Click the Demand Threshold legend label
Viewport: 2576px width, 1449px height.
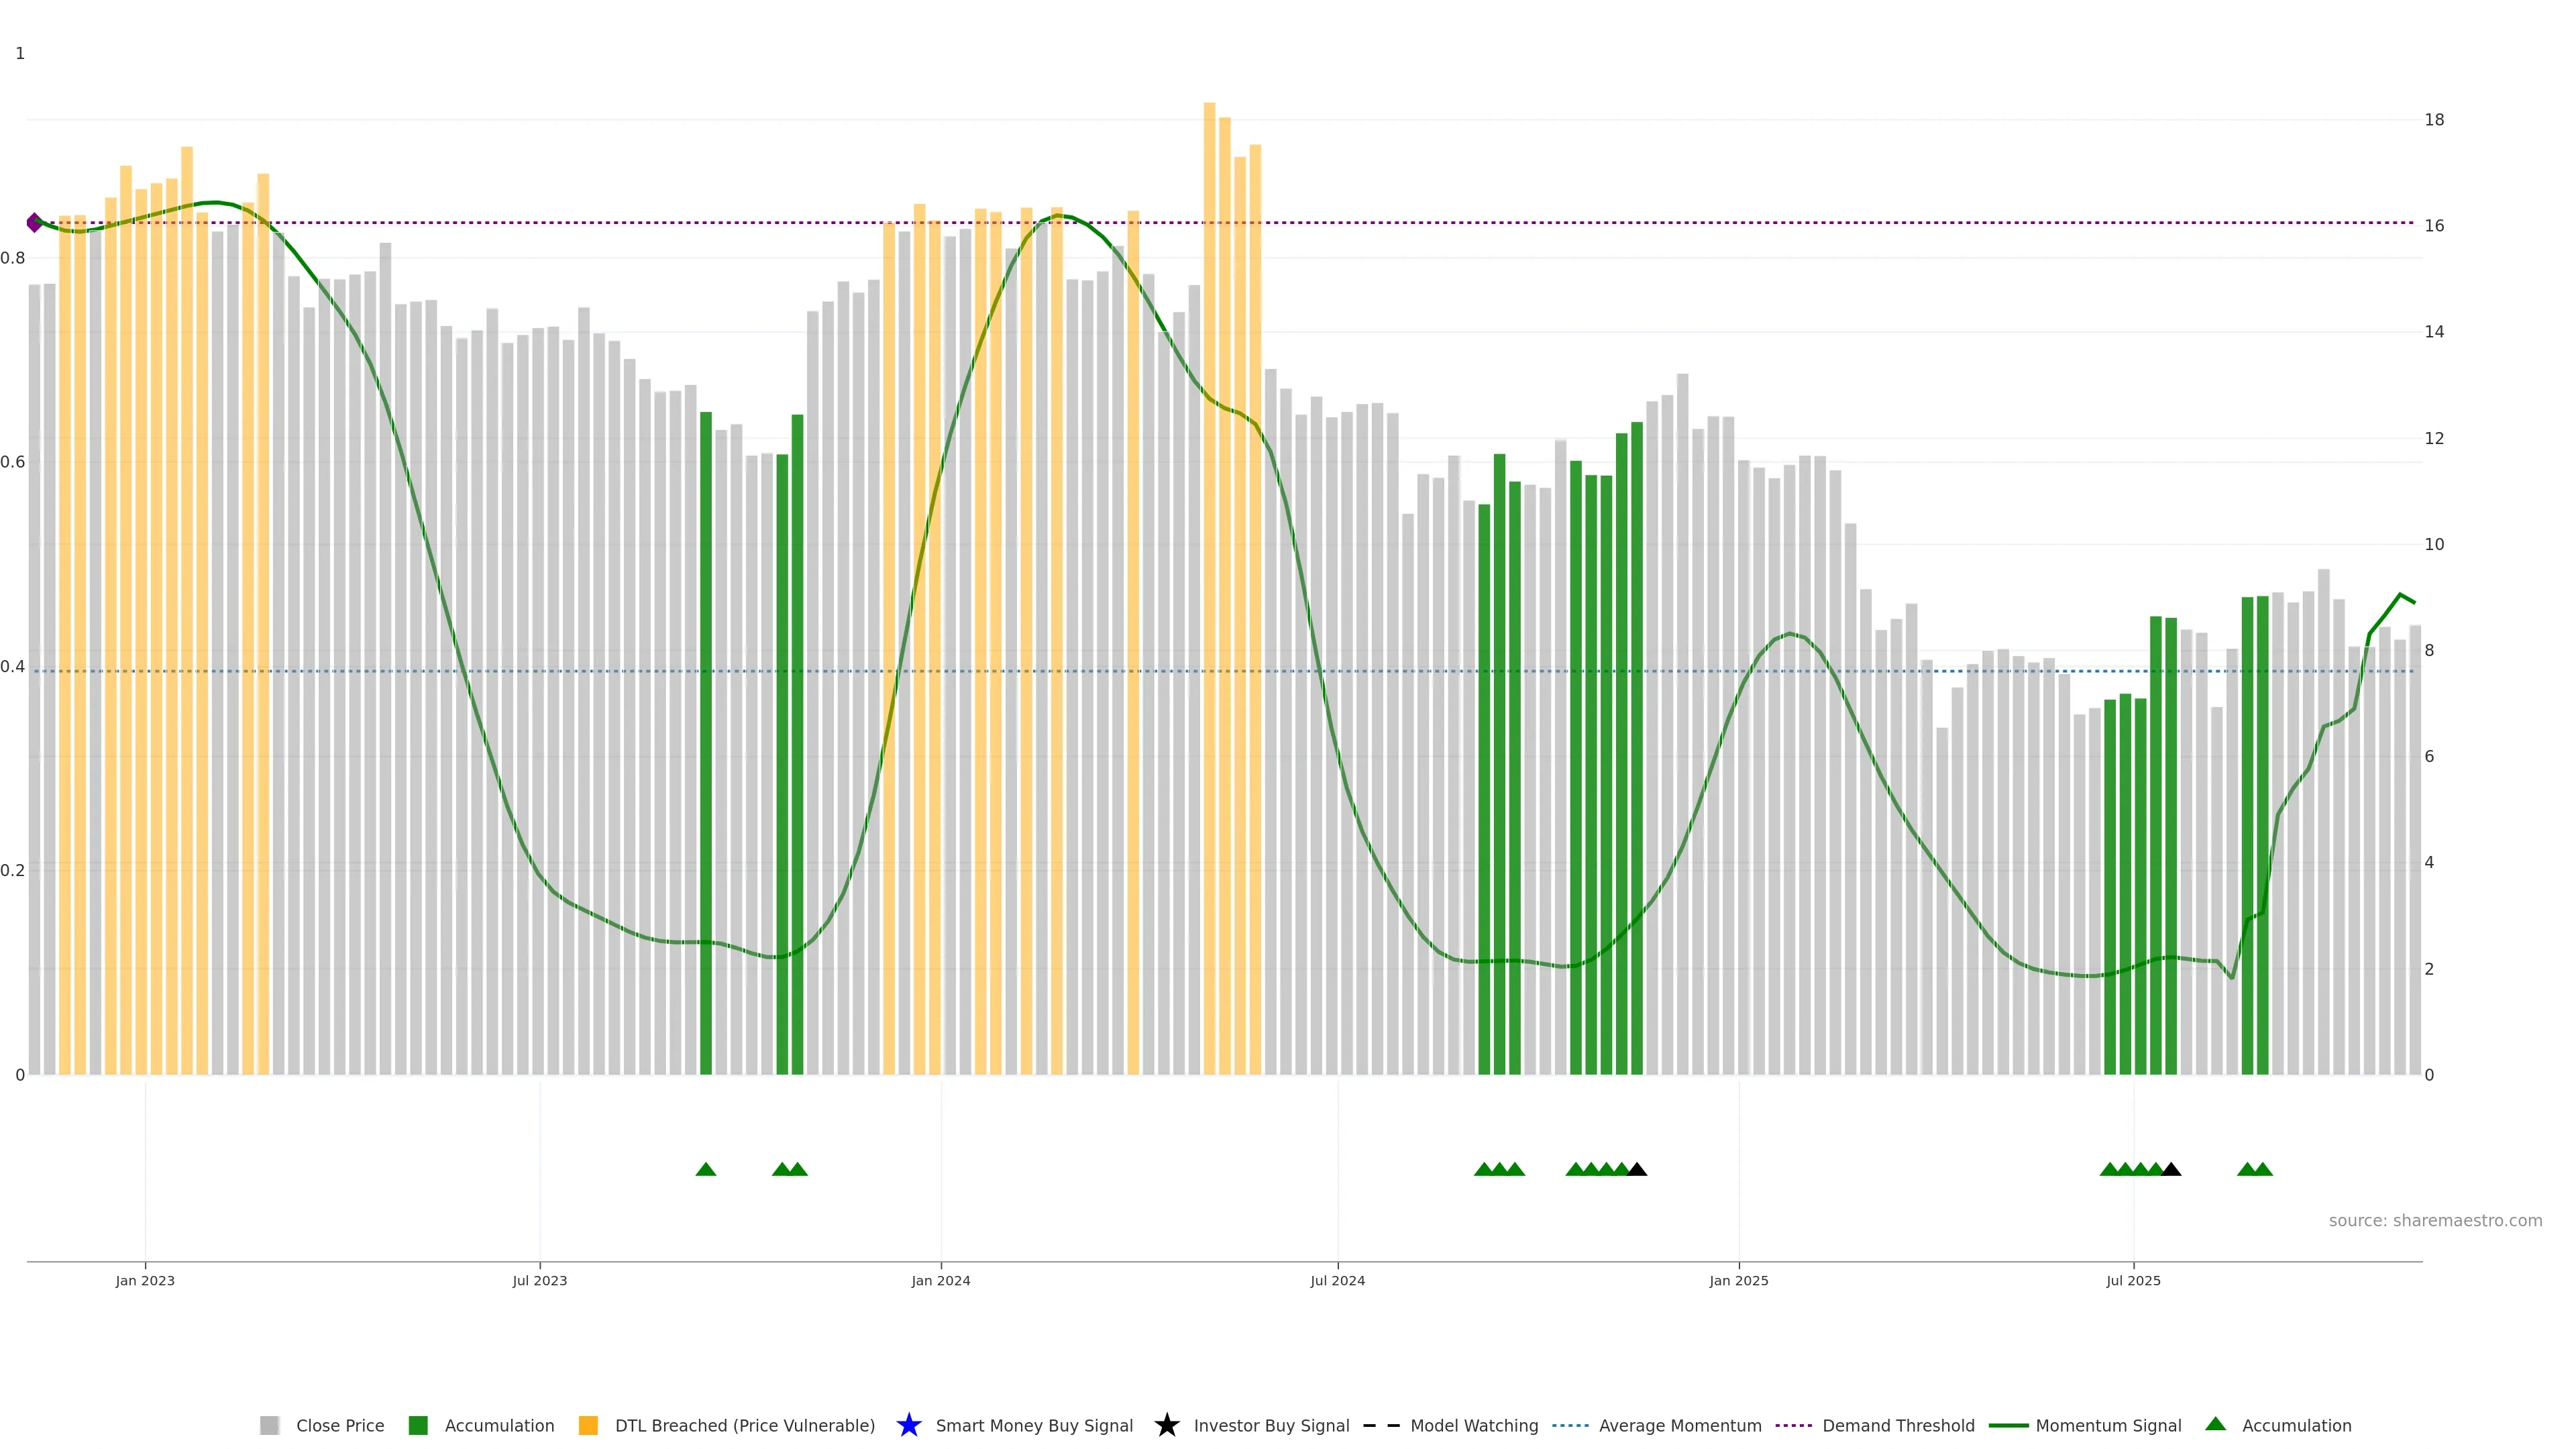click(x=1898, y=1425)
